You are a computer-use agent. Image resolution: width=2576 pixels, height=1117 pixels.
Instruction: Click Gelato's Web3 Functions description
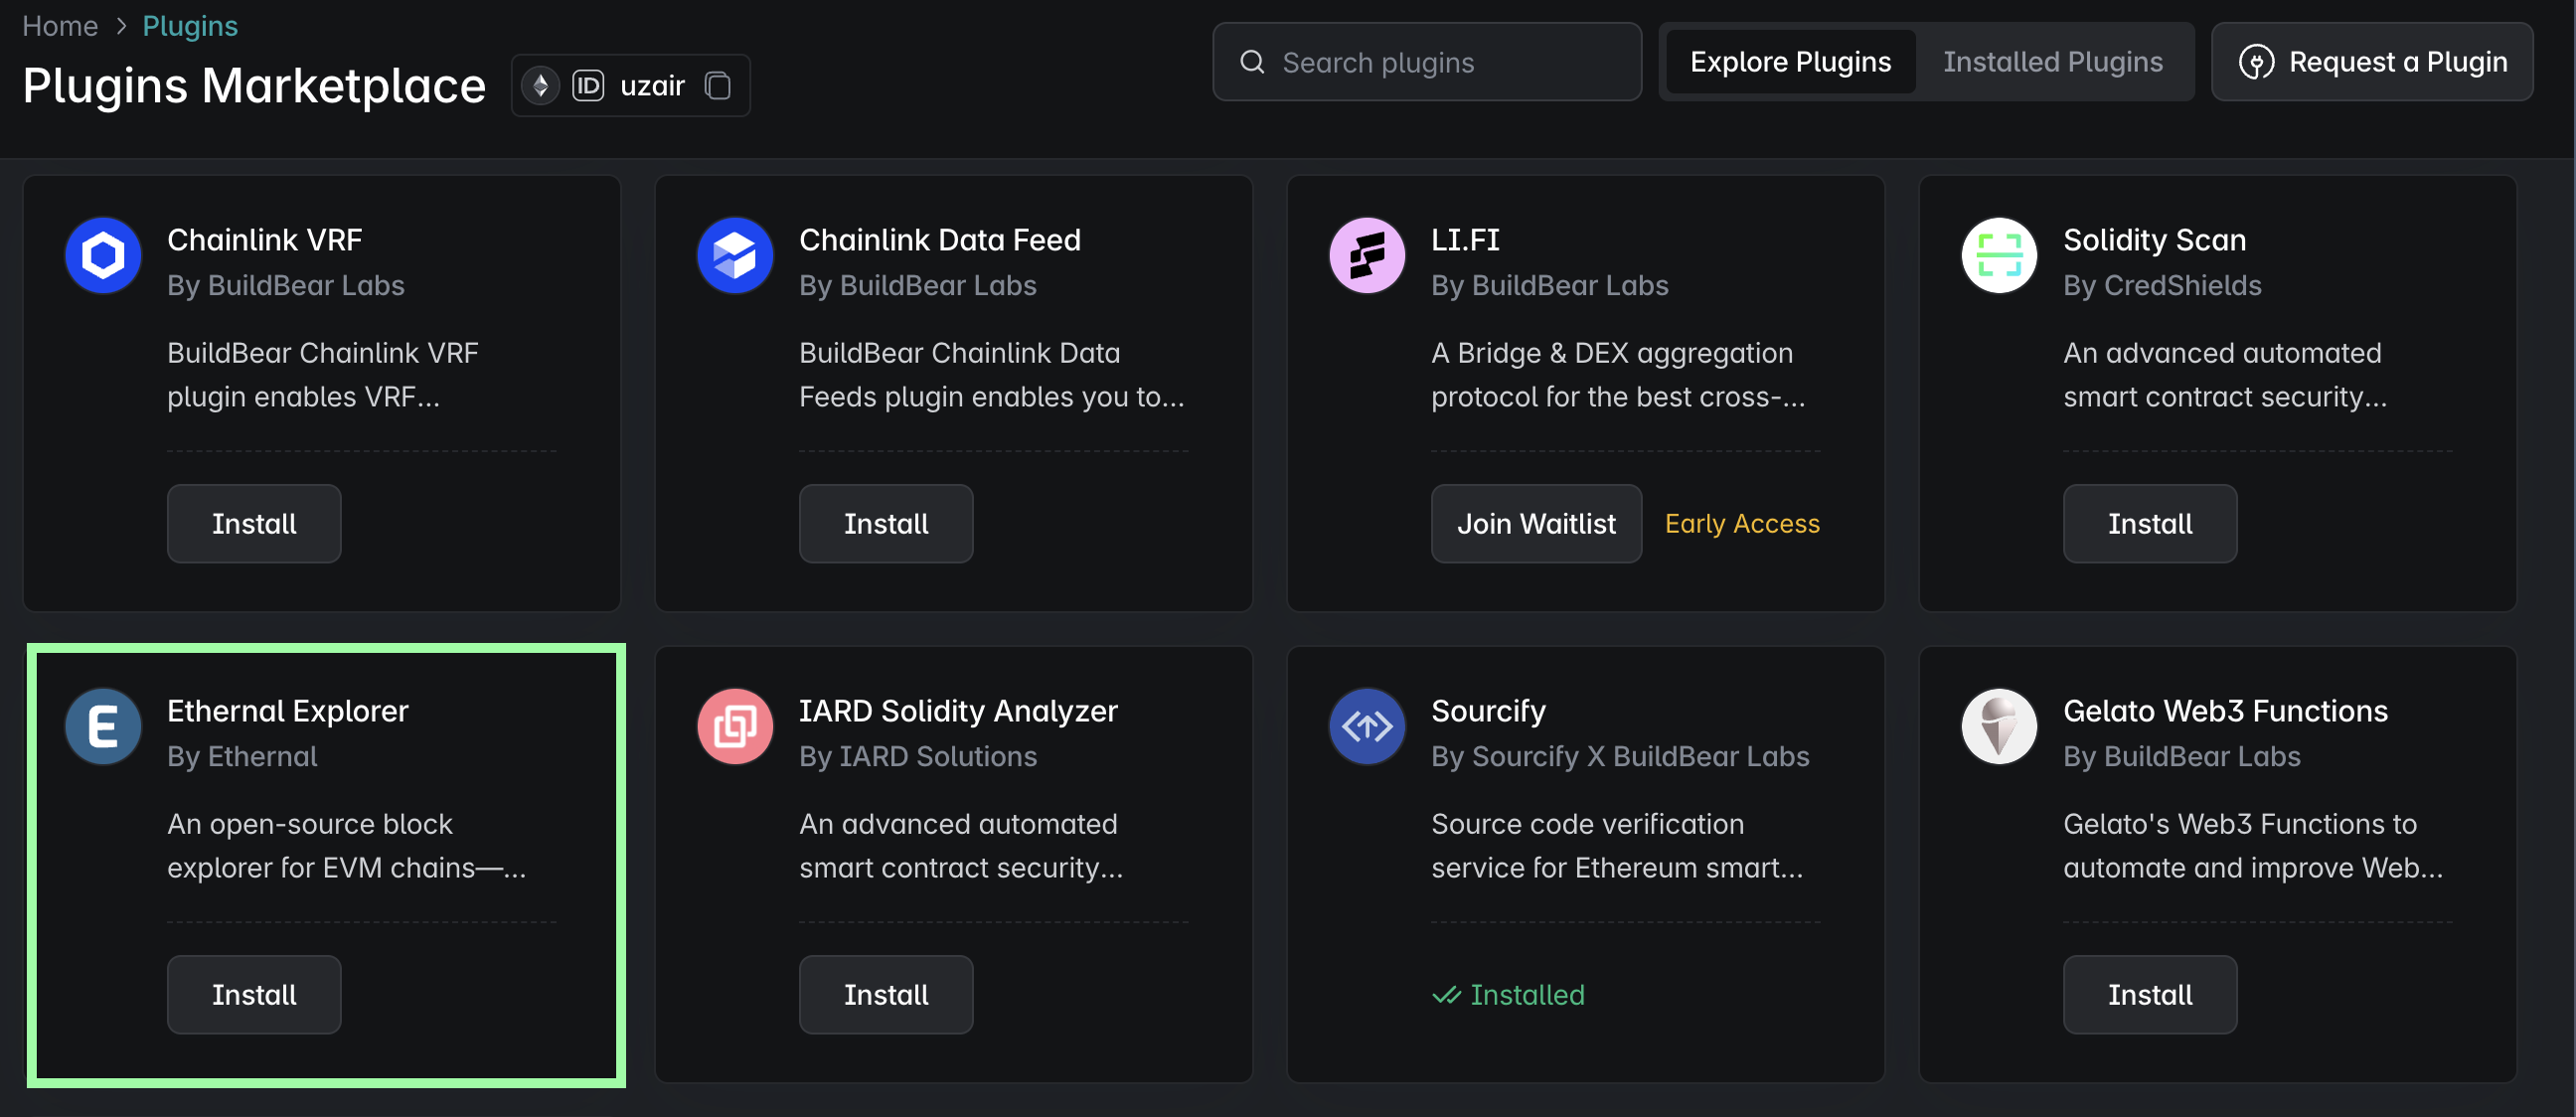tap(2253, 846)
